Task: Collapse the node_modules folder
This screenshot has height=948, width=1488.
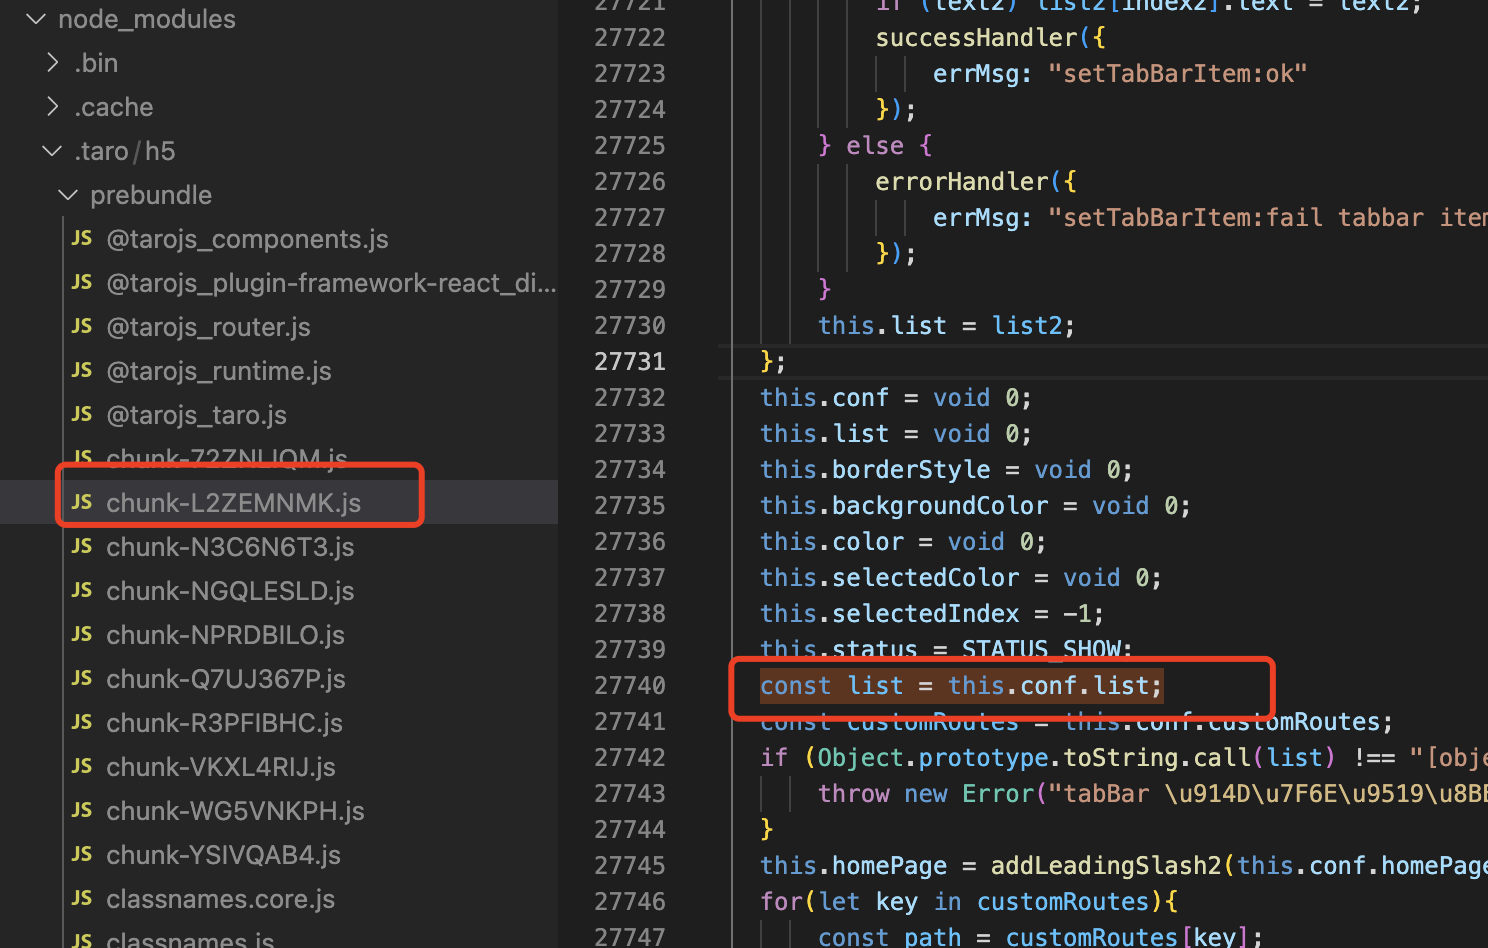Action: click(x=36, y=19)
